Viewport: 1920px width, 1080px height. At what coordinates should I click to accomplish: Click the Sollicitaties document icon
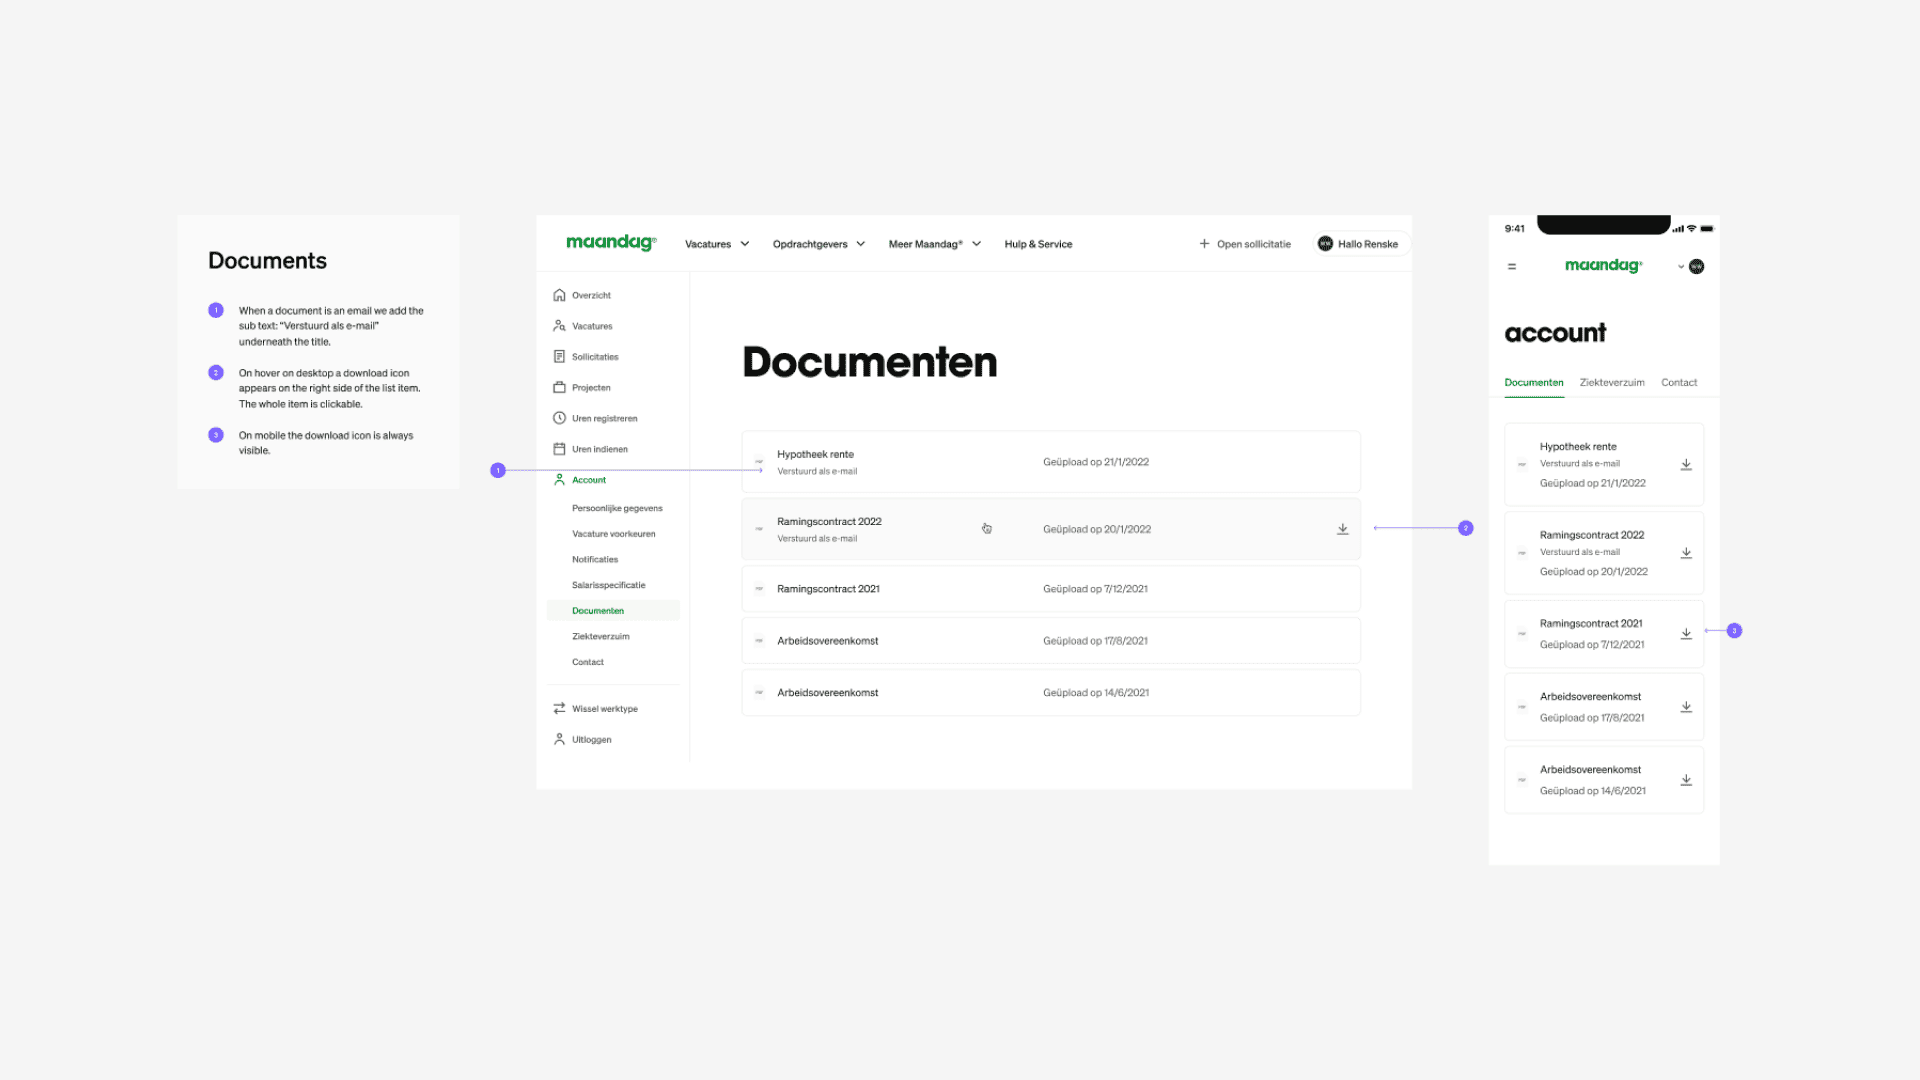pyautogui.click(x=560, y=356)
